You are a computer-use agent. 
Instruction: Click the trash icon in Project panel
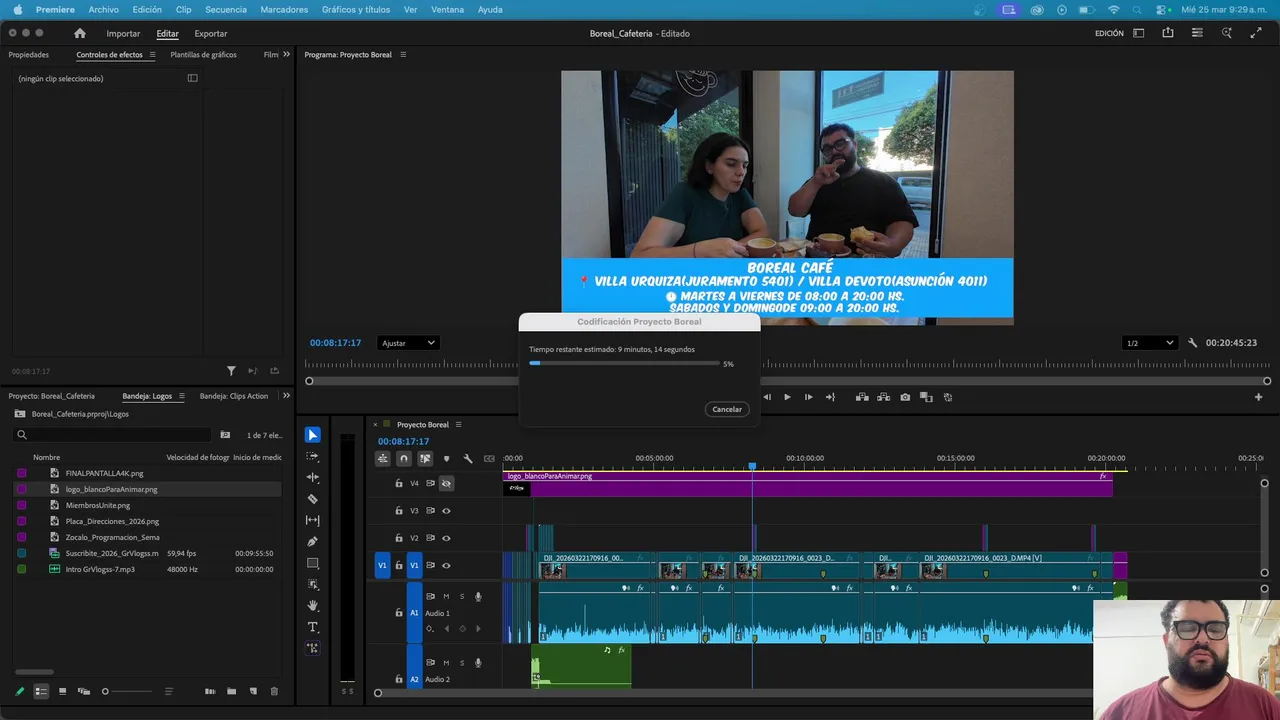click(274, 691)
